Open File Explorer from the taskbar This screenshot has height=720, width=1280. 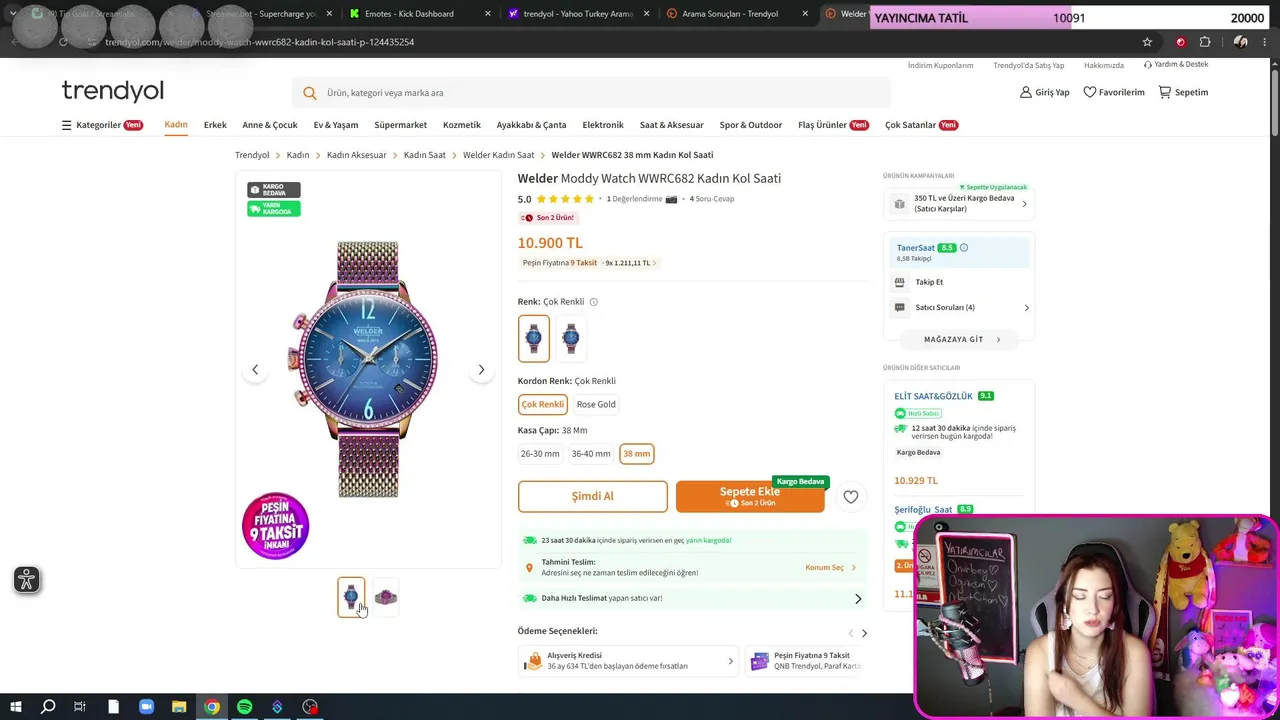pyautogui.click(x=179, y=707)
